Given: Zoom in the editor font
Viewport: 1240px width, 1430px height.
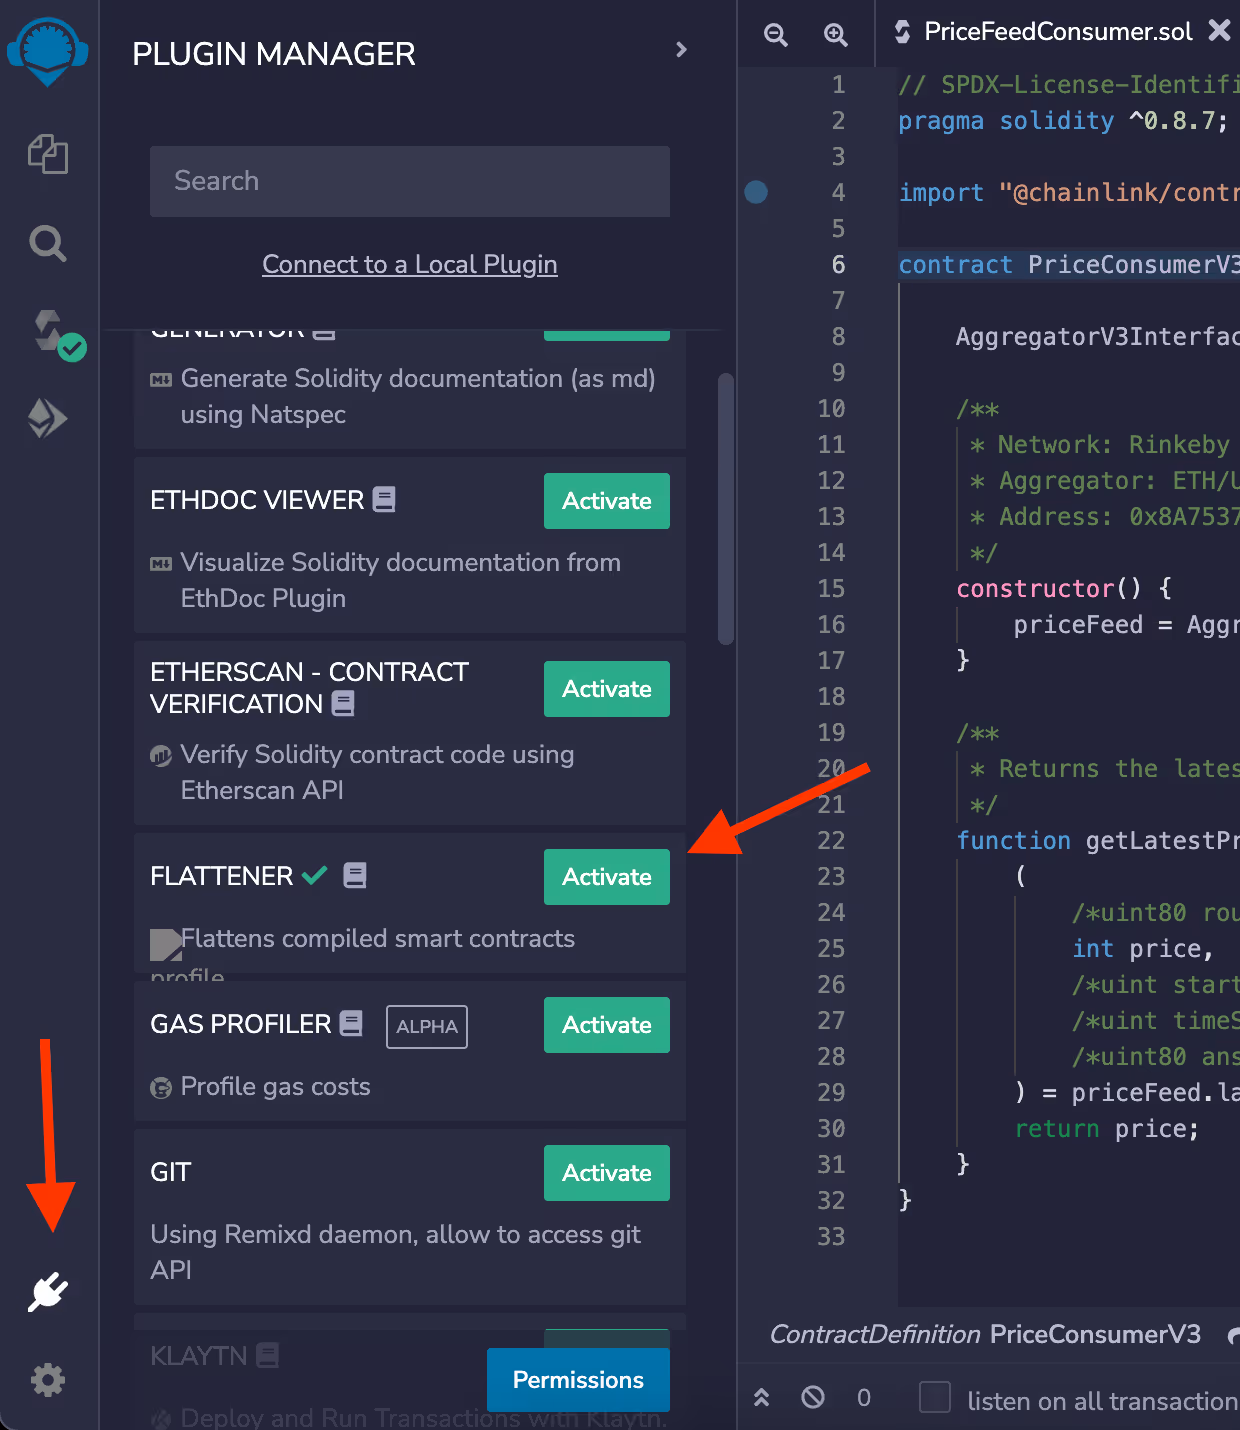Looking at the screenshot, I should [x=836, y=35].
